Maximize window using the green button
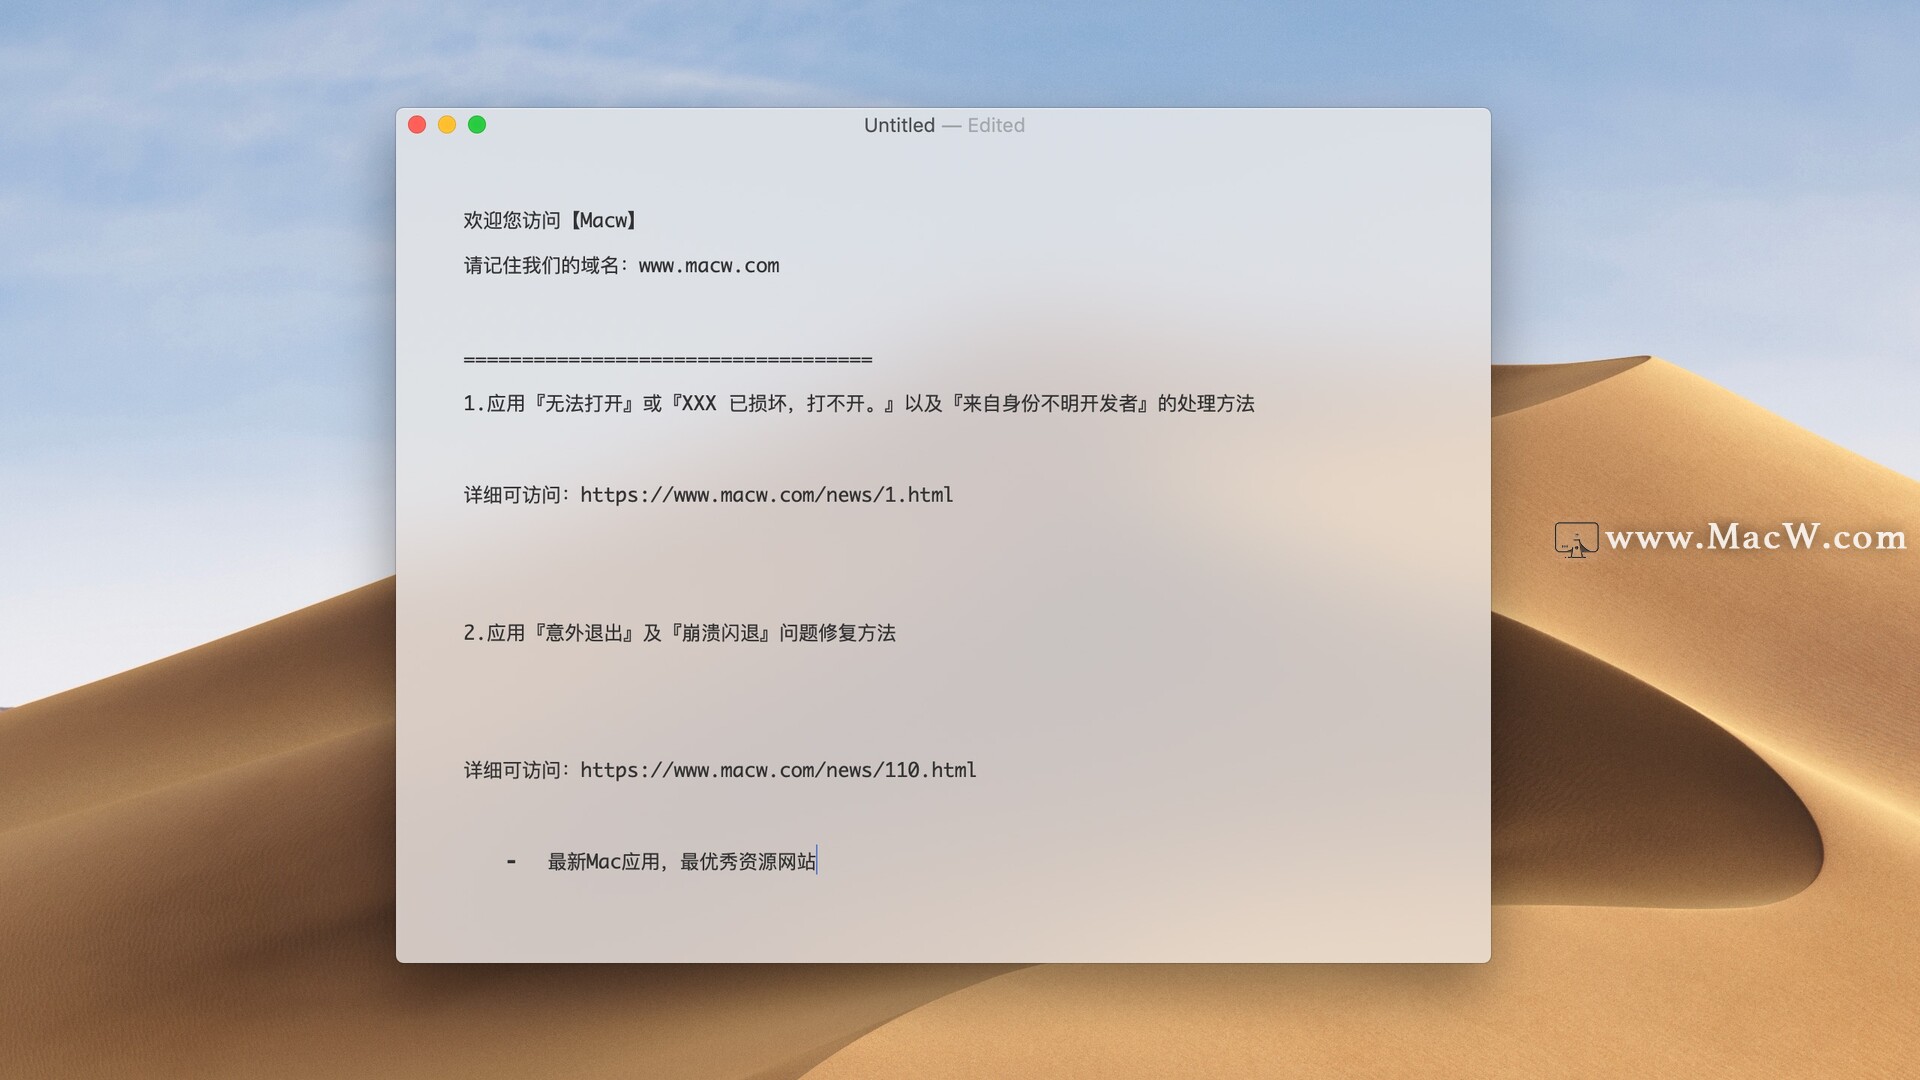Image resolution: width=1920 pixels, height=1080 pixels. (x=477, y=125)
